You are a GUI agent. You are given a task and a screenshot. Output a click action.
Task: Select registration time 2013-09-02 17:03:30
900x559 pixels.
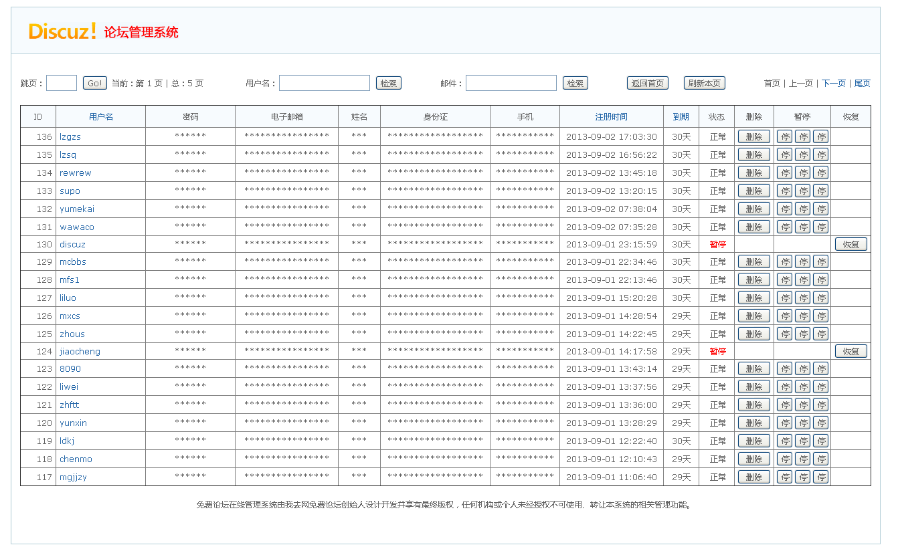click(x=611, y=137)
